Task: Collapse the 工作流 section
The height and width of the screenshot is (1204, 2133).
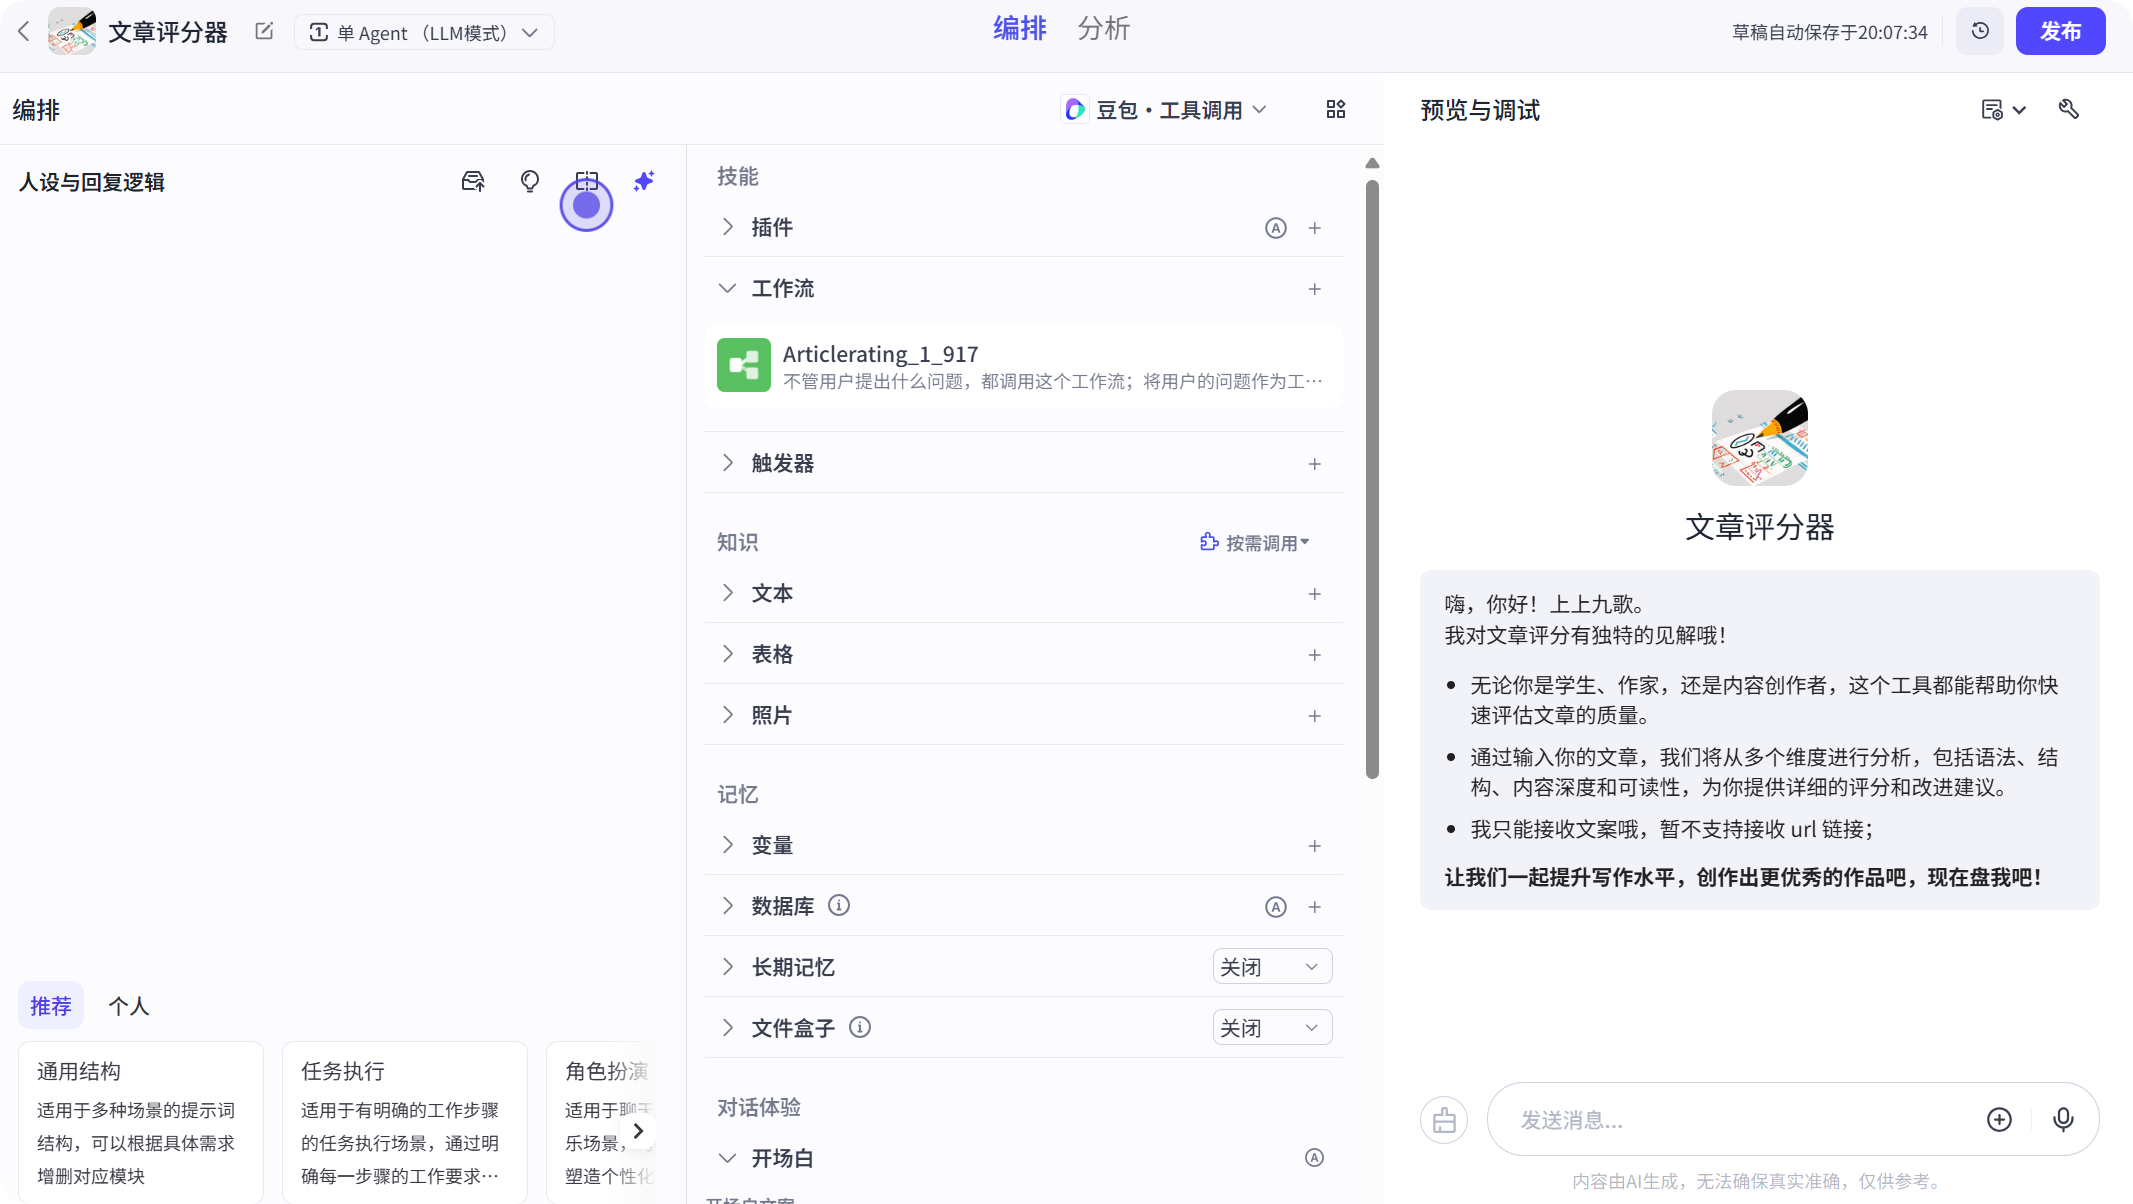Action: pyautogui.click(x=728, y=288)
